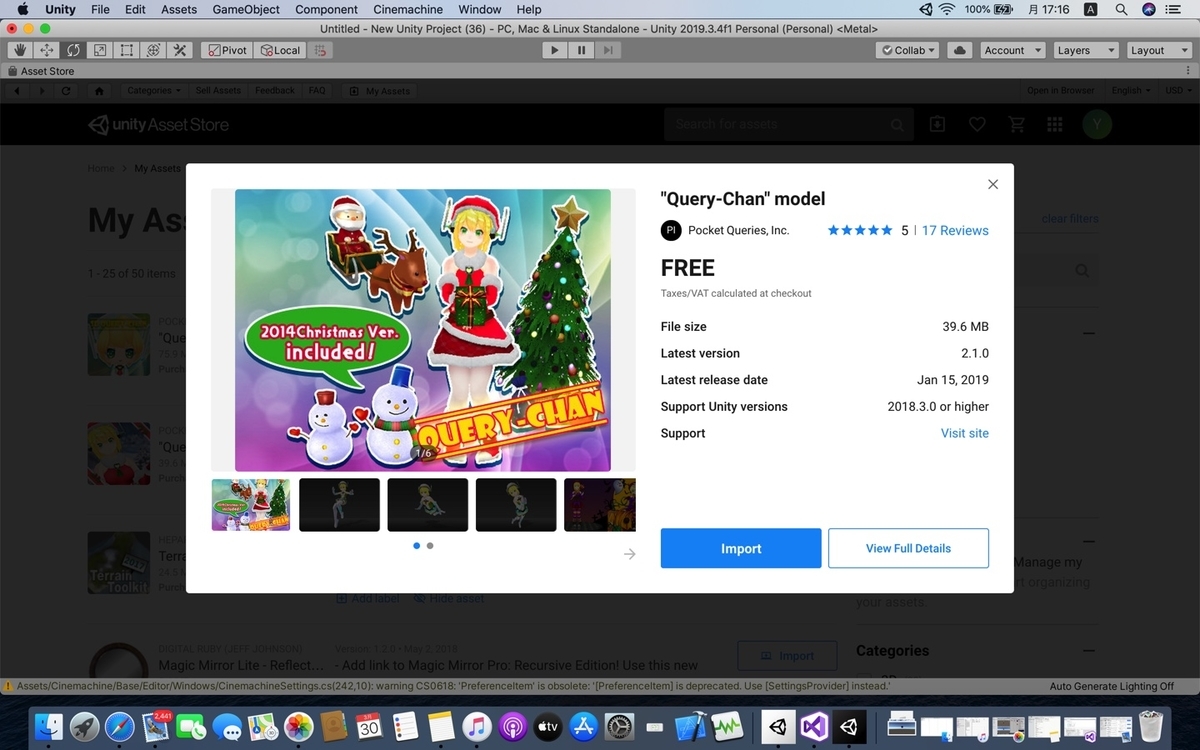The height and width of the screenshot is (750, 1200).
Task: Open the Account dropdown
Action: click(x=1012, y=50)
